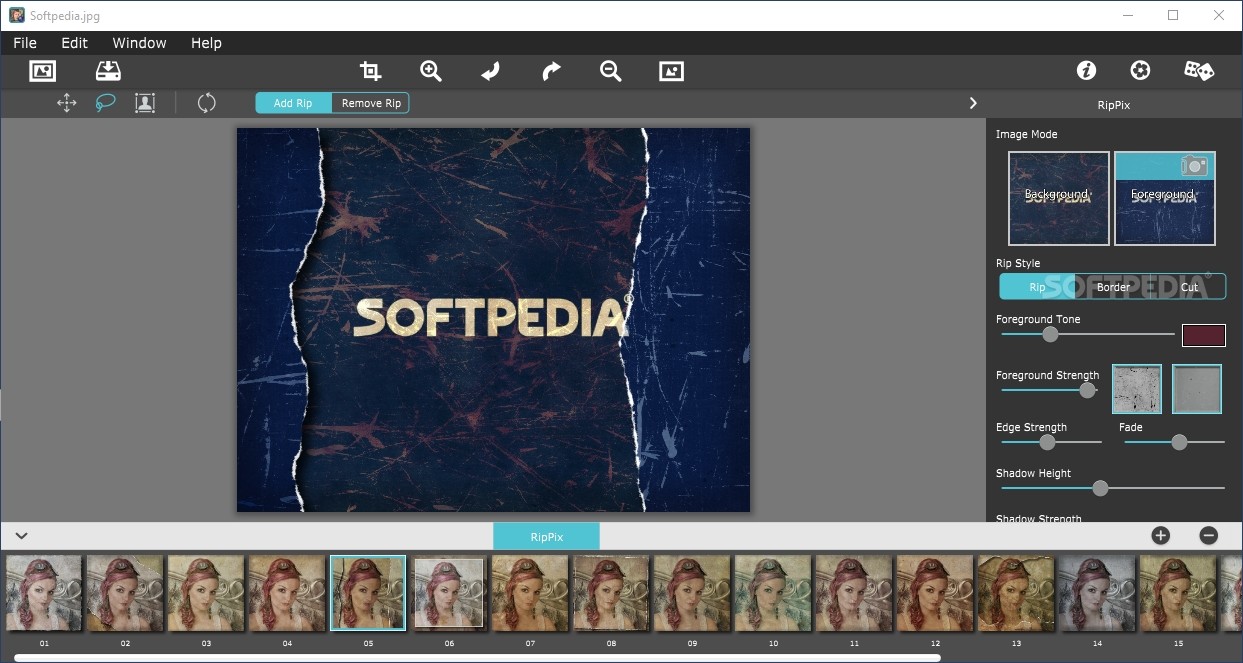Click camera icon on Foreground thumbnail

tap(1194, 166)
